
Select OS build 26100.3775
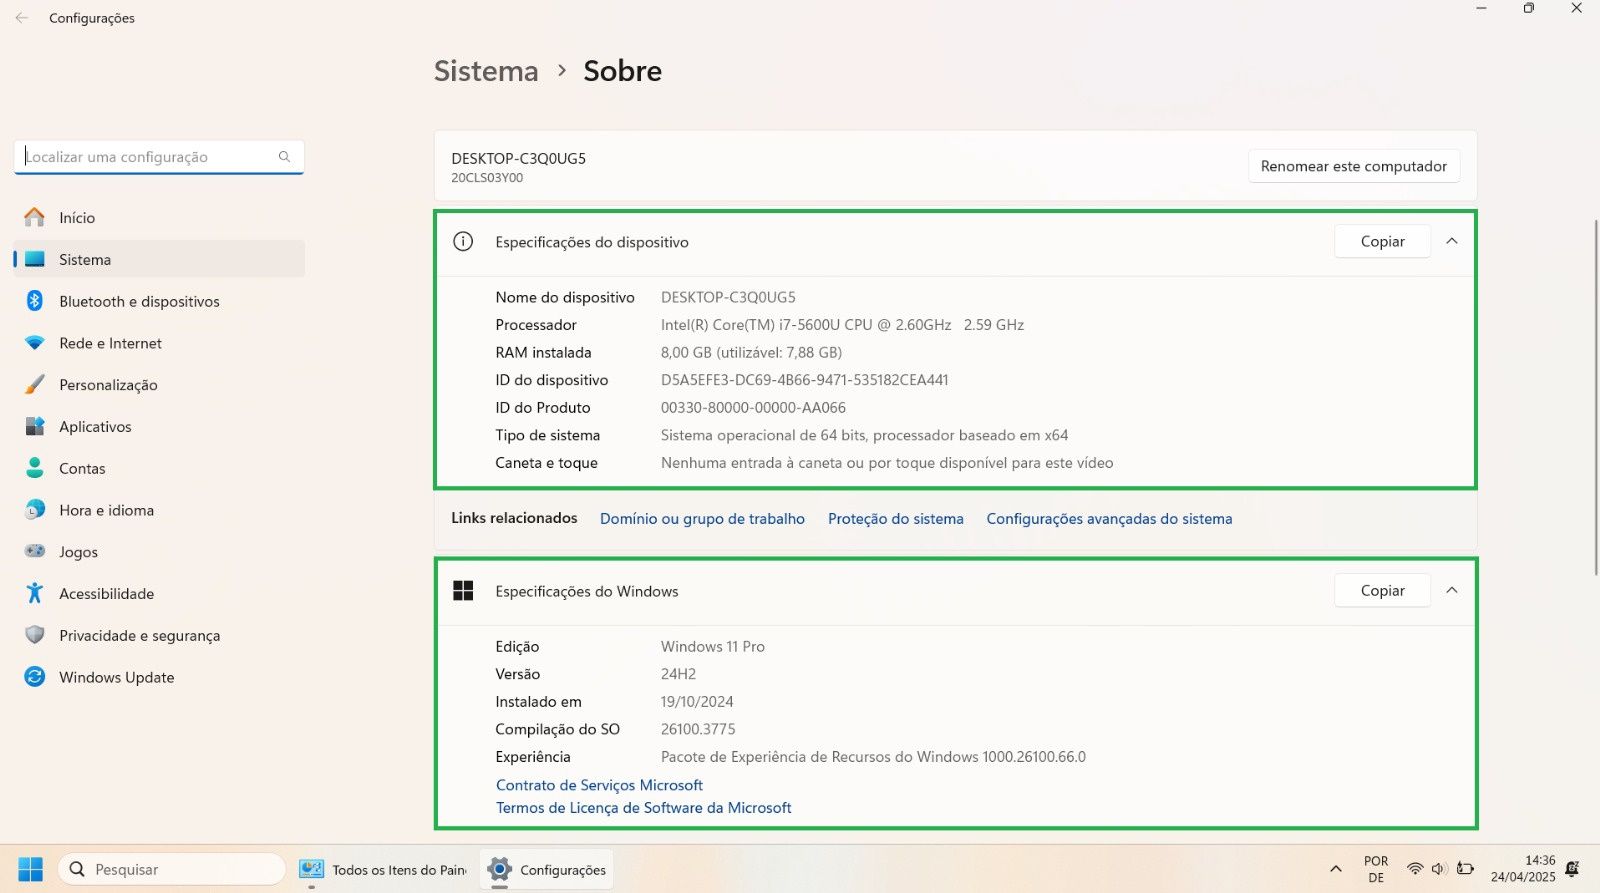tap(698, 729)
